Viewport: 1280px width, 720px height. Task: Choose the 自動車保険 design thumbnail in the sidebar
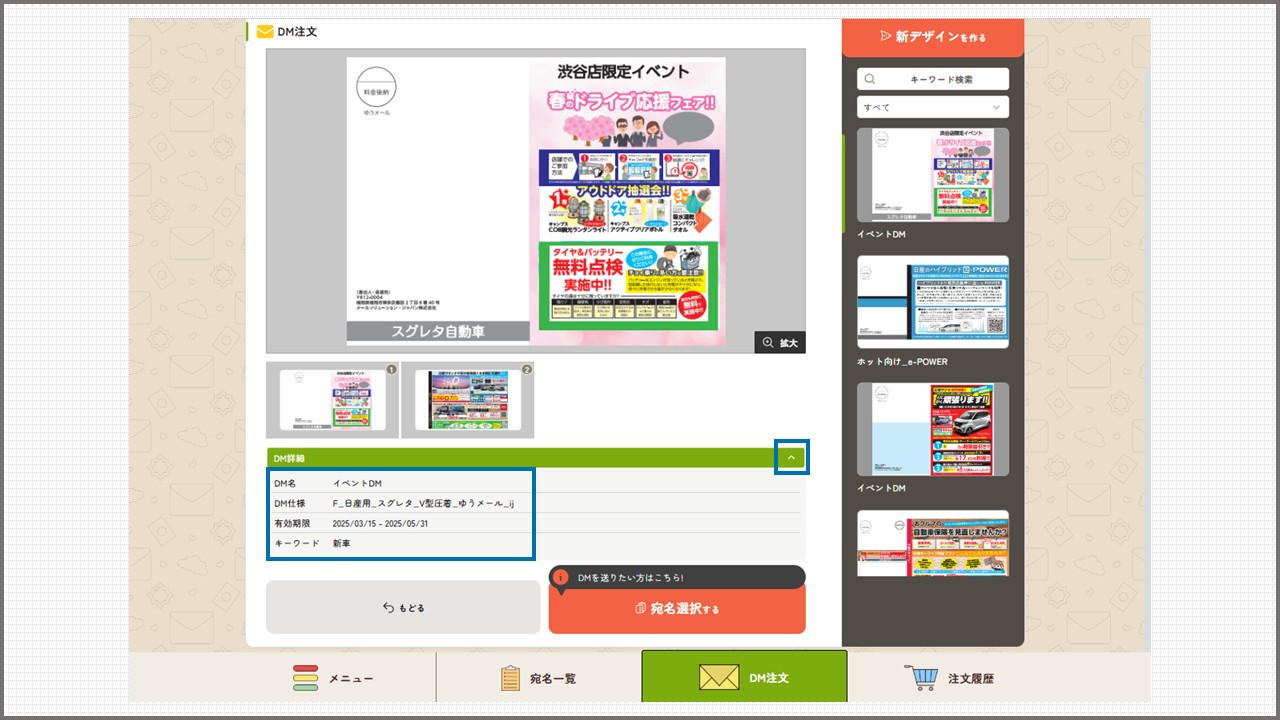point(933,543)
